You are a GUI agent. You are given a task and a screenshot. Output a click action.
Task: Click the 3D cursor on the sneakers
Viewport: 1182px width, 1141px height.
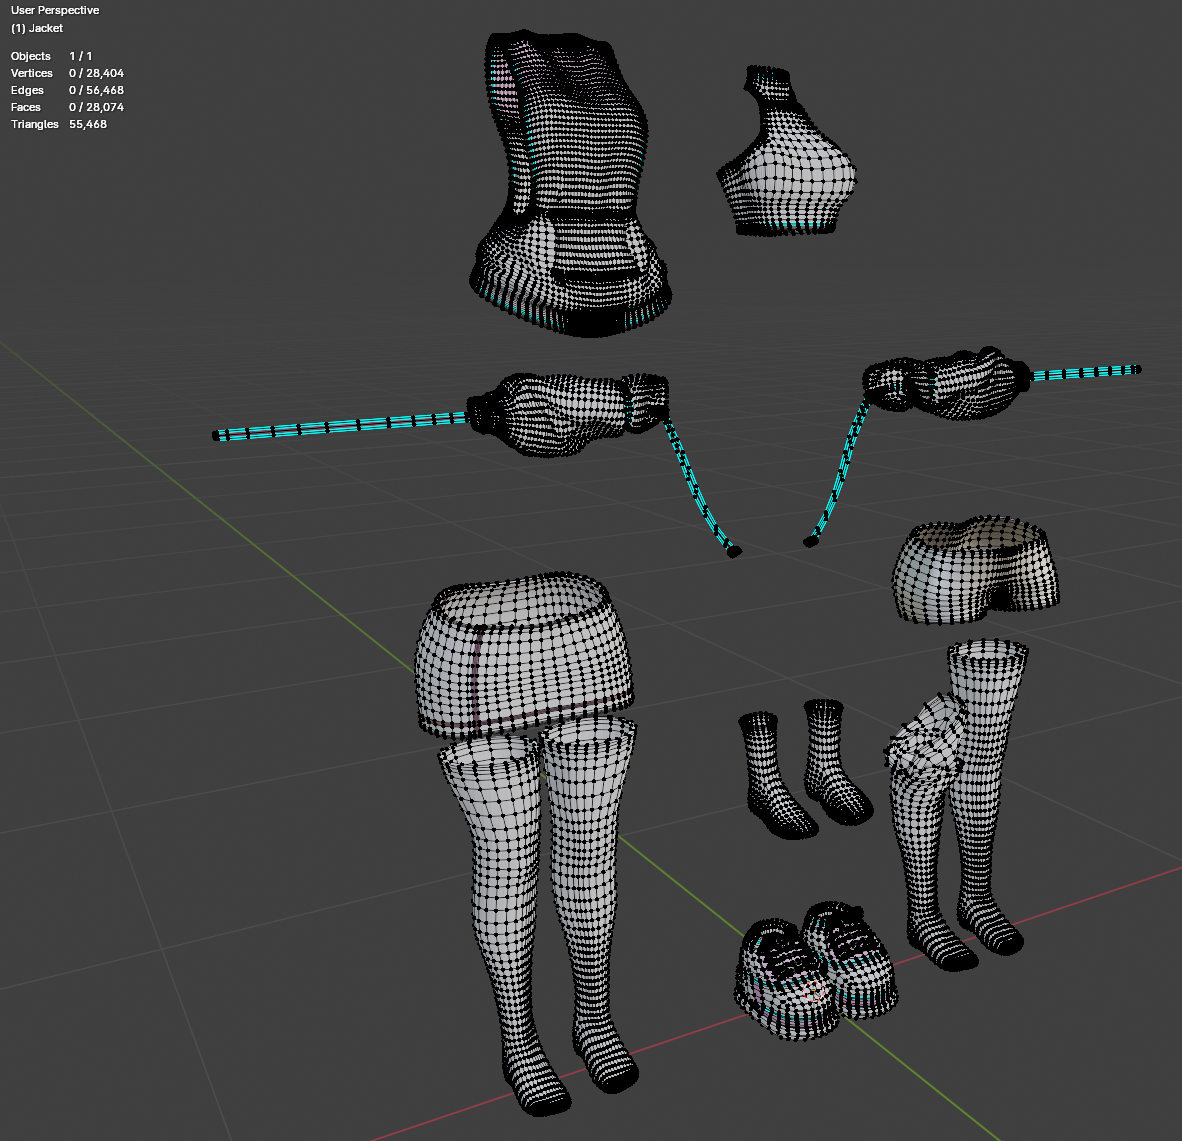[x=813, y=990]
